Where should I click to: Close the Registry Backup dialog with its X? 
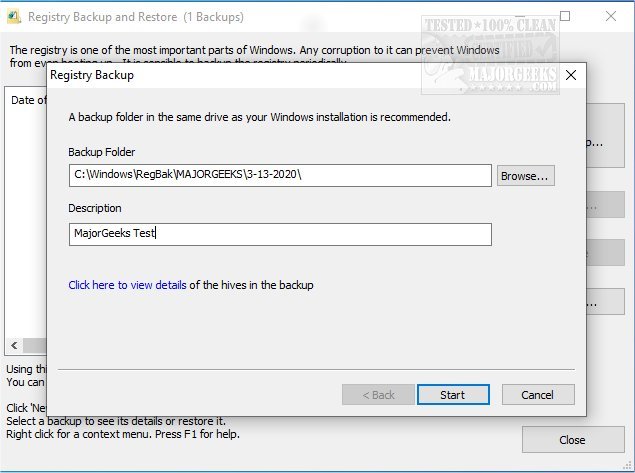click(571, 75)
